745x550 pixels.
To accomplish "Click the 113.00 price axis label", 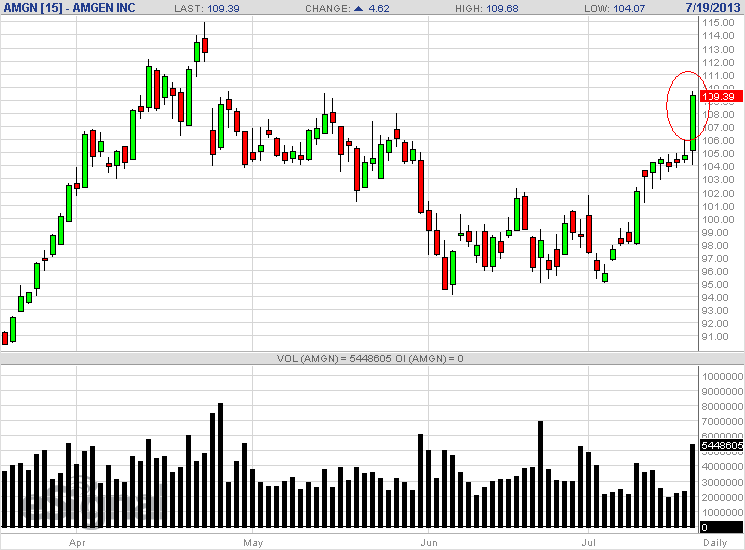I will (x=718, y=49).
